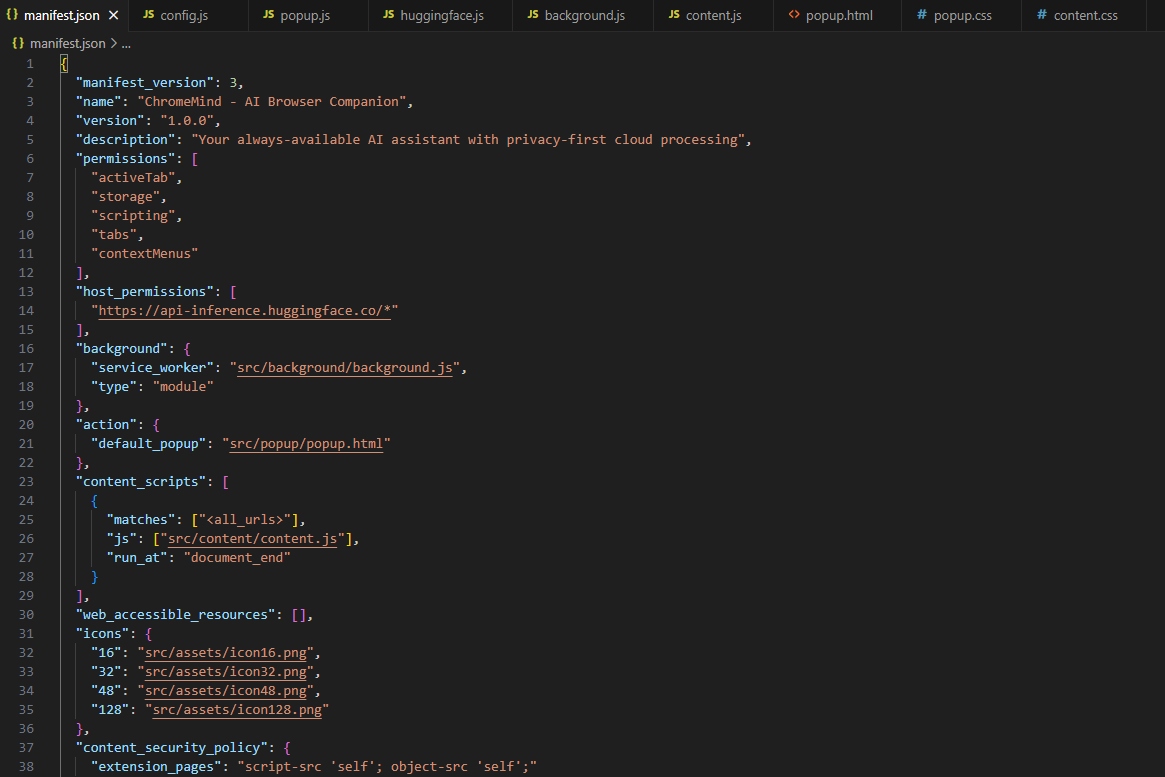The width and height of the screenshot is (1165, 777).
Task: Open the src/background/background.js path link
Action: coord(345,368)
